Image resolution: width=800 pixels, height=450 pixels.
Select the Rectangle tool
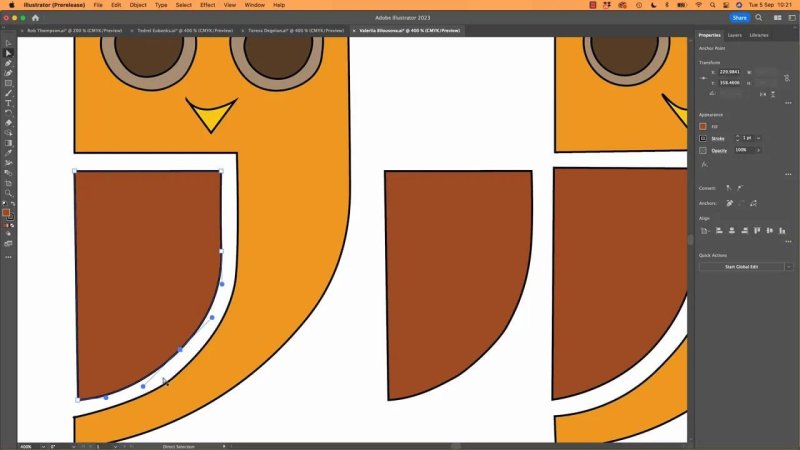coord(8,83)
